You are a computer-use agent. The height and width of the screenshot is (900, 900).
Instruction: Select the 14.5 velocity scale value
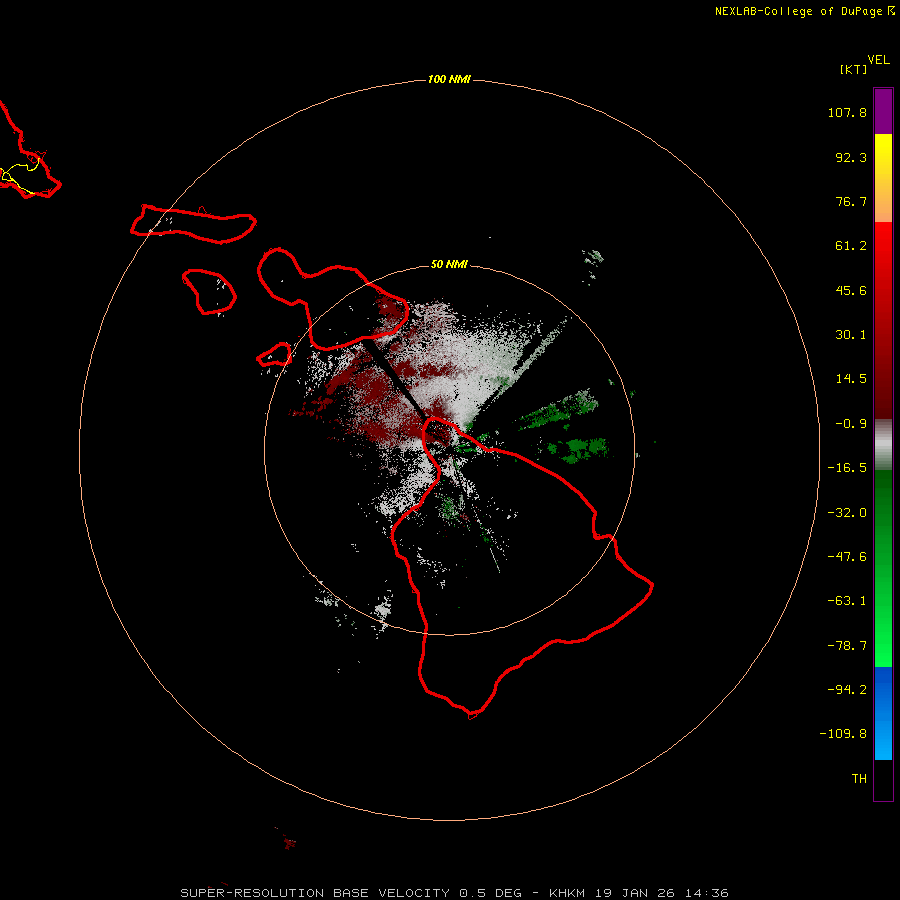[851, 379]
